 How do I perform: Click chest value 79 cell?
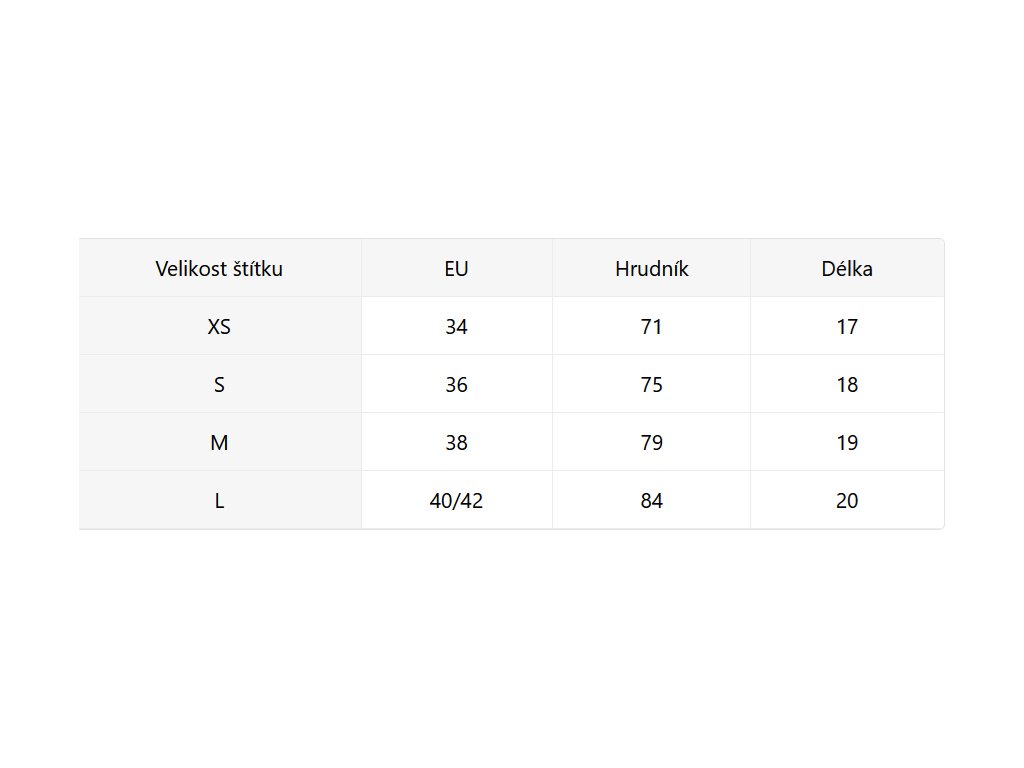pyautogui.click(x=651, y=443)
